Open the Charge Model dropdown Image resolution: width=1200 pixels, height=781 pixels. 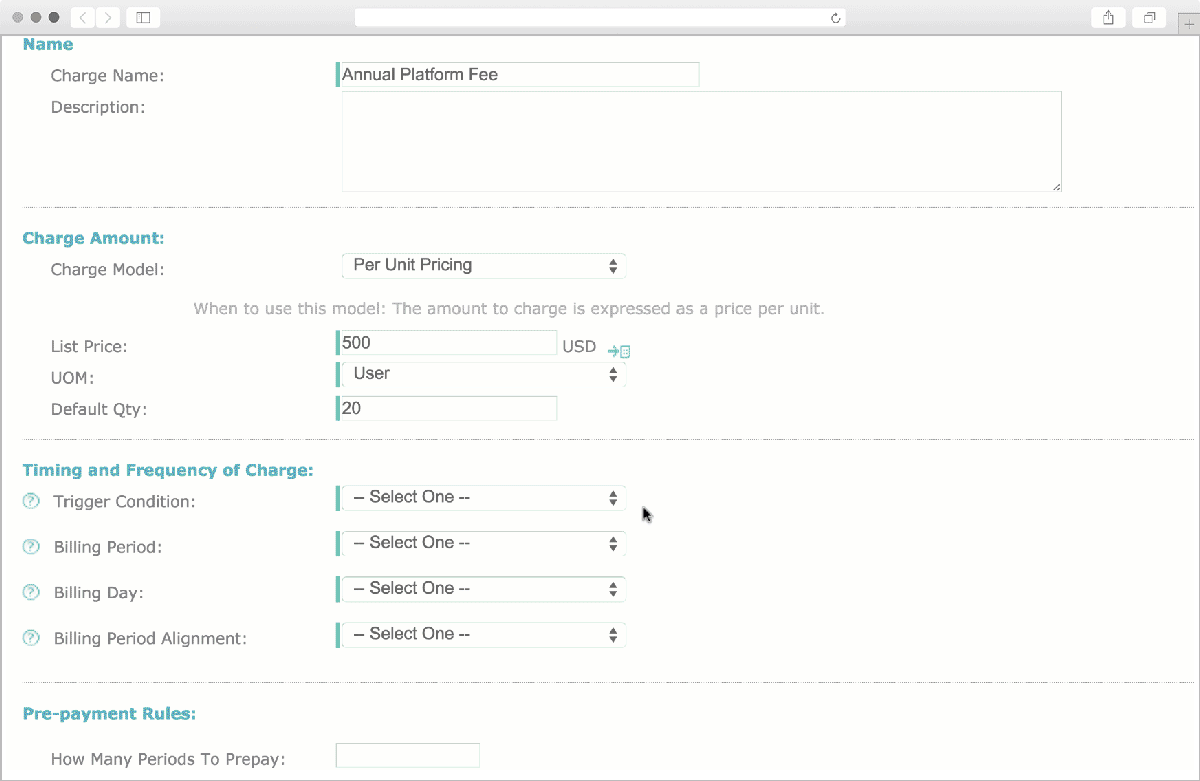[484, 266]
